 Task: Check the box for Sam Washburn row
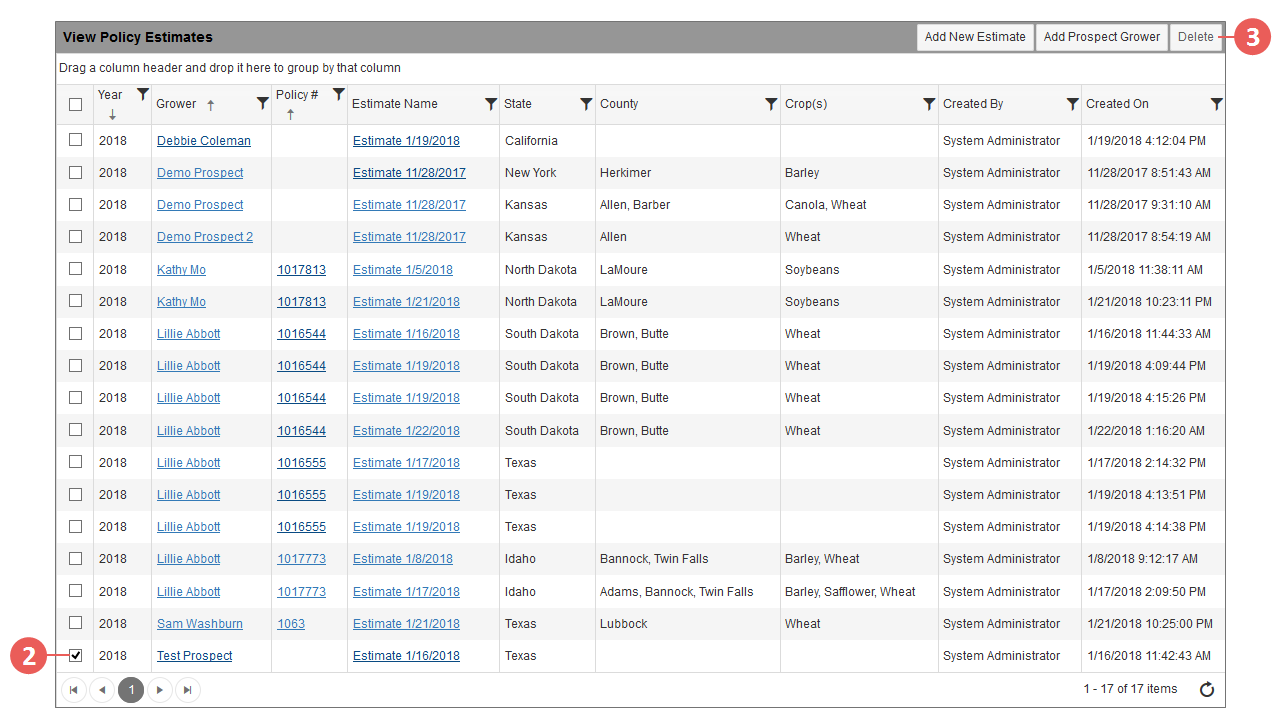pos(75,623)
